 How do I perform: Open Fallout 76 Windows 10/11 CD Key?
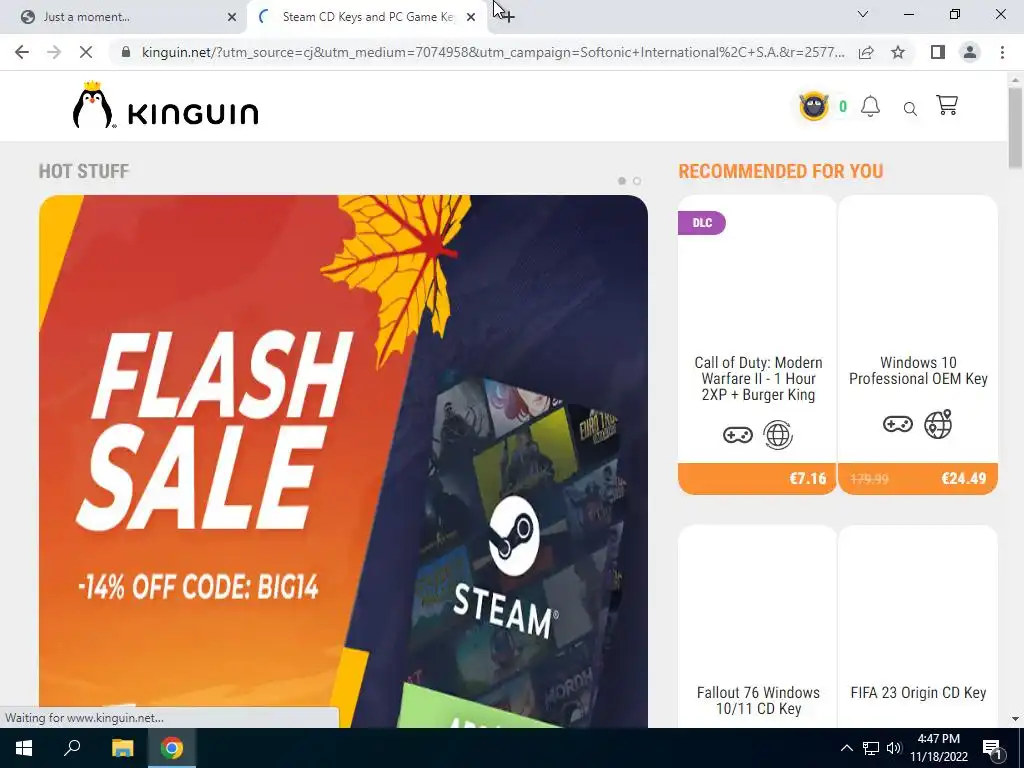[x=758, y=627]
